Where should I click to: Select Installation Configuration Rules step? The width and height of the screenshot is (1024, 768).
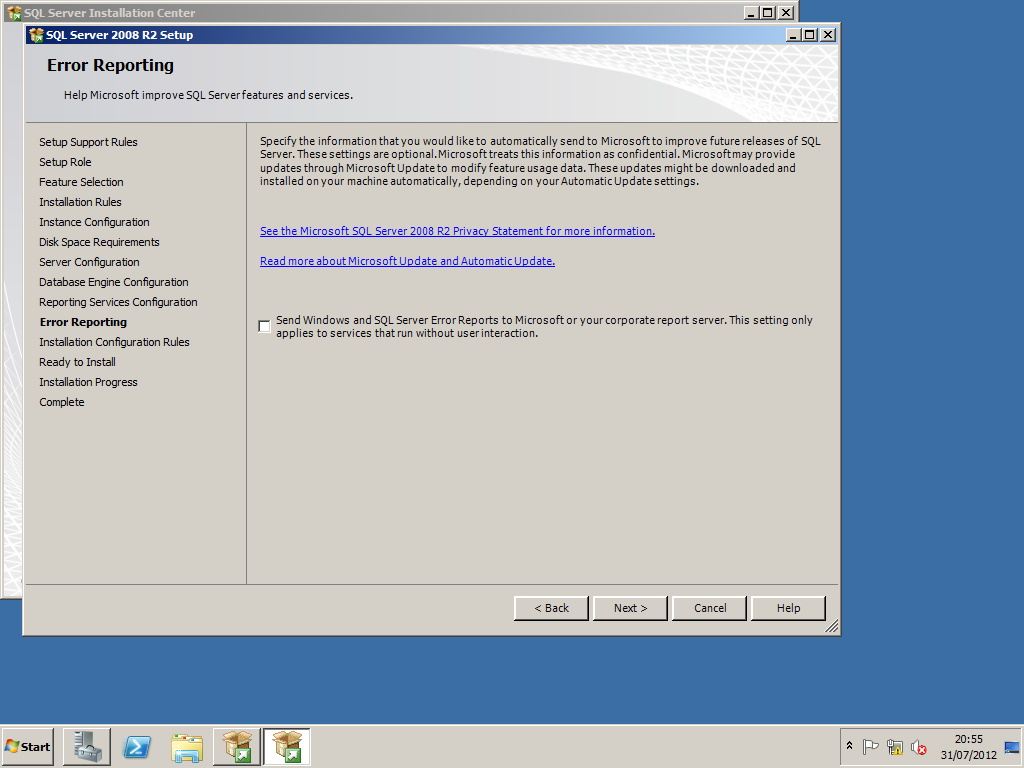coord(114,342)
